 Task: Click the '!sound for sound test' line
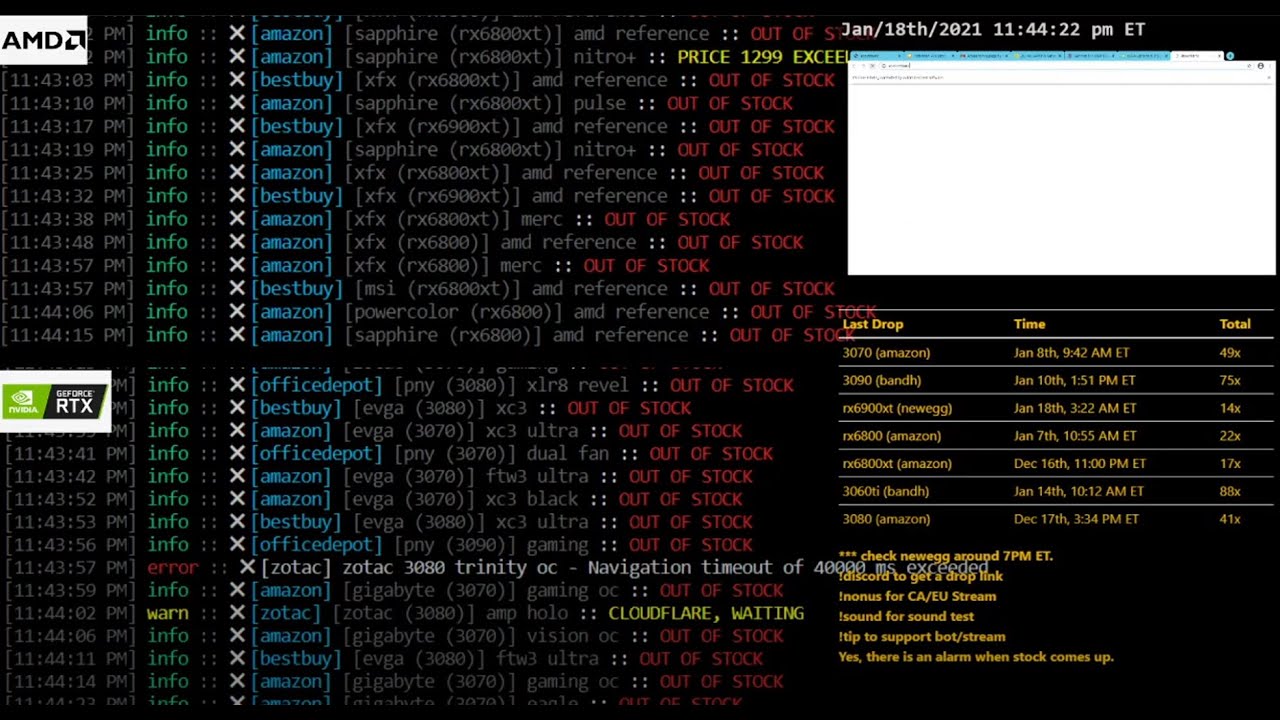907,616
